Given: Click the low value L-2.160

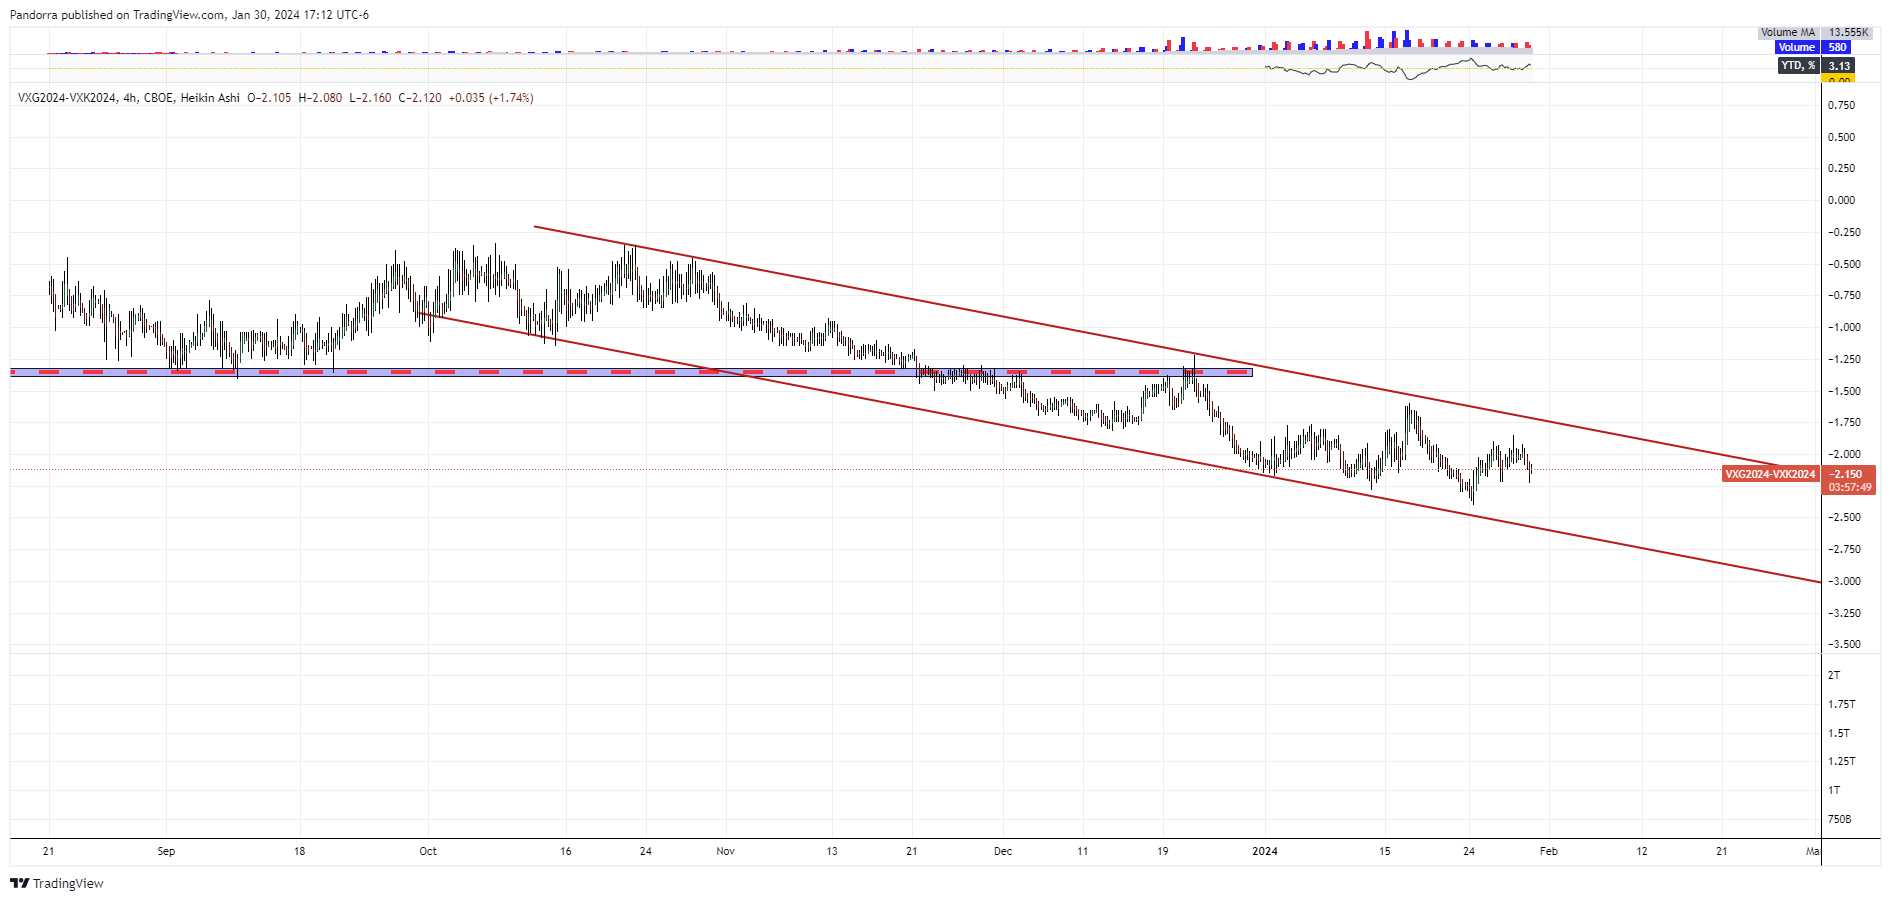Looking at the screenshot, I should 370,98.
